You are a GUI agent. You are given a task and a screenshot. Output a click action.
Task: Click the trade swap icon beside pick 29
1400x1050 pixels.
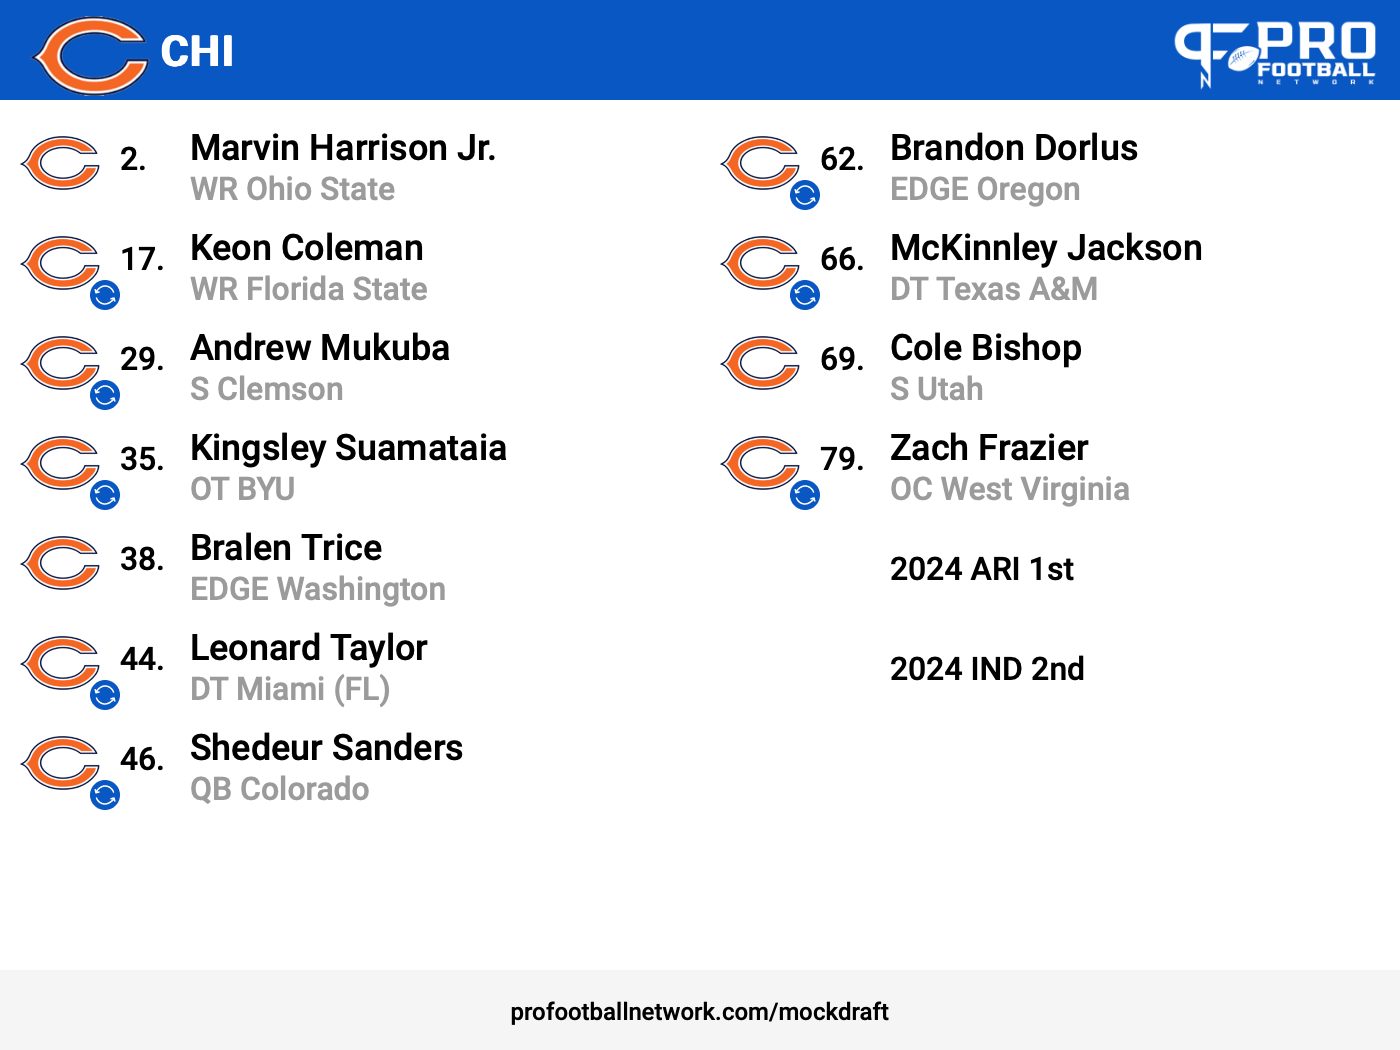(x=105, y=395)
